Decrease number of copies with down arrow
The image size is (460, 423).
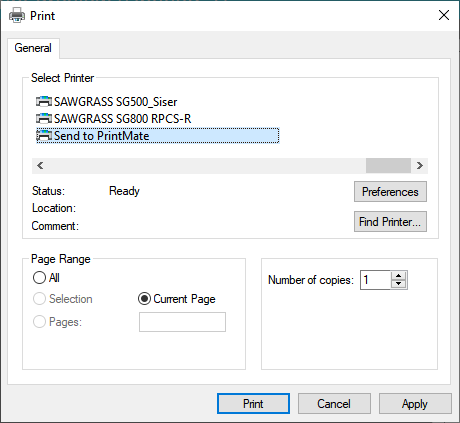[x=399, y=284]
